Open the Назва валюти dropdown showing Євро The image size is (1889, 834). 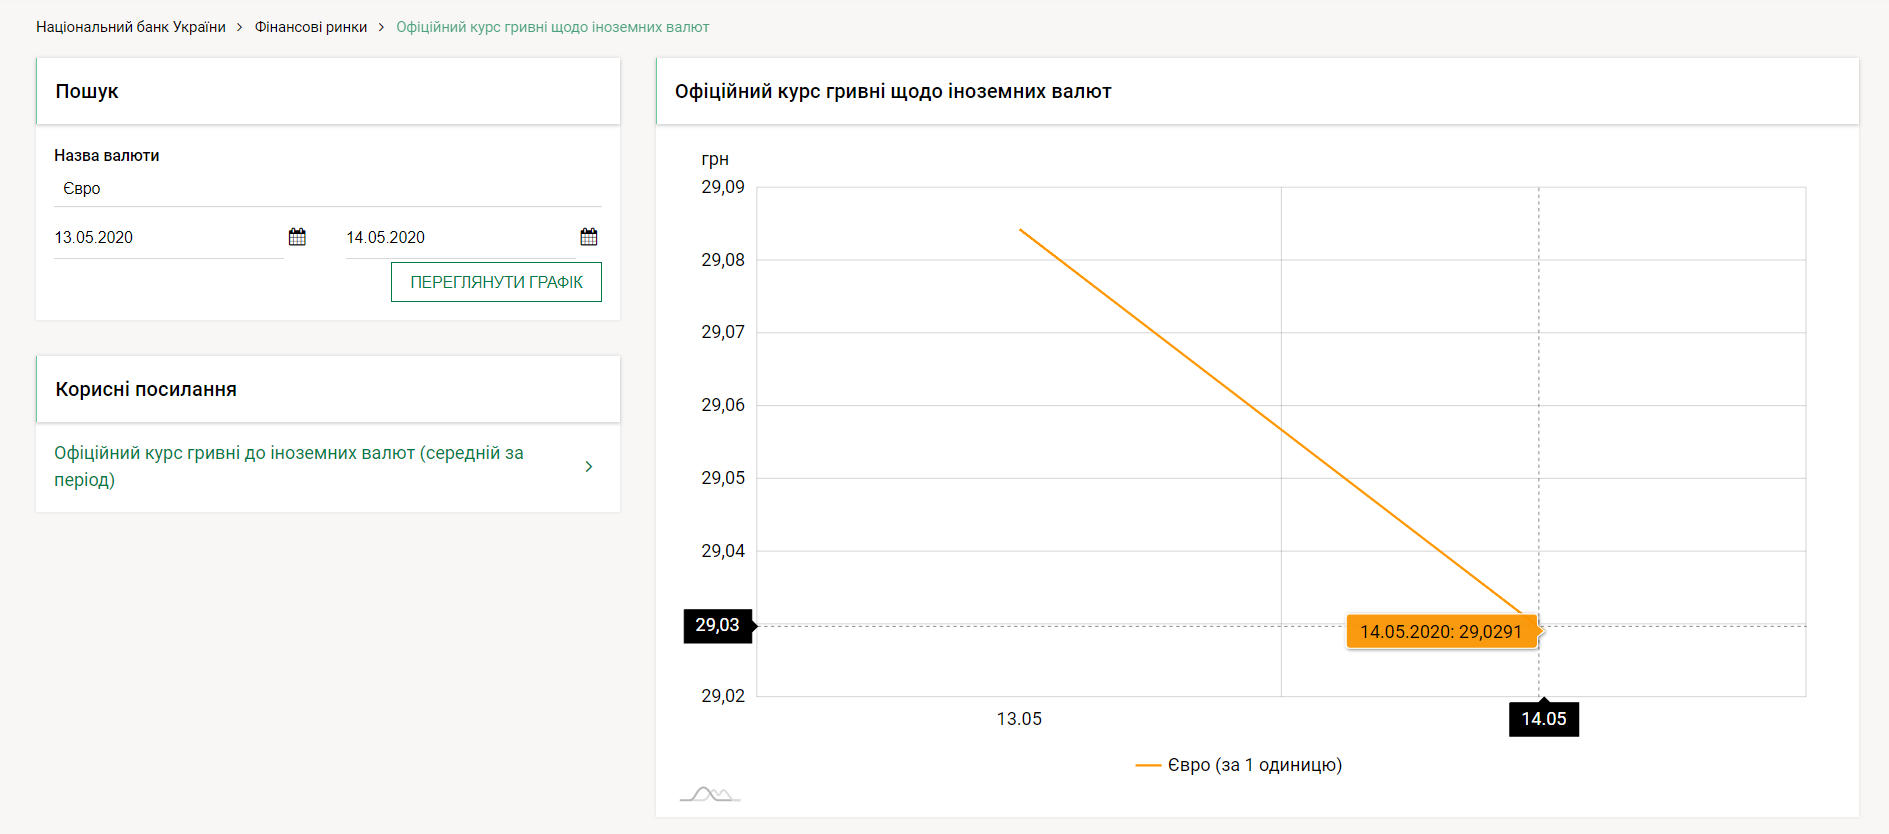click(327, 188)
